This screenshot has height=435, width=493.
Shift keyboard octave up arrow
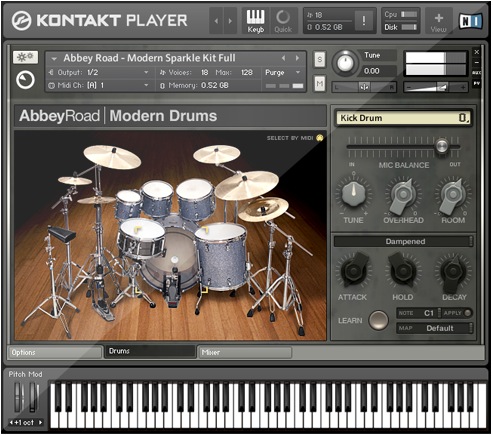coord(41,423)
